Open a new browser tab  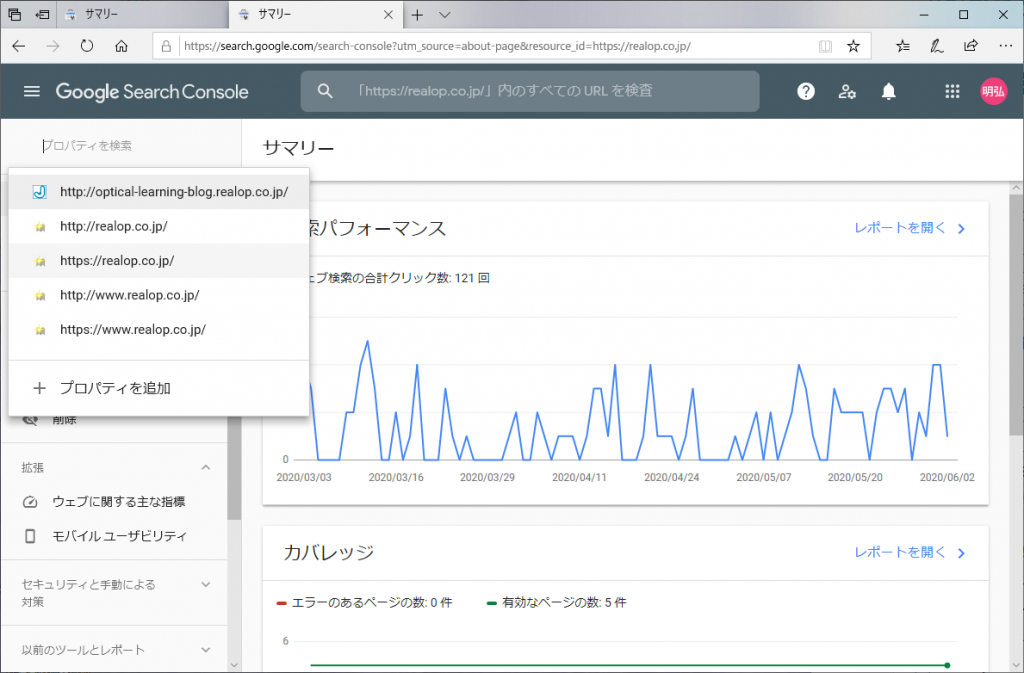[417, 14]
